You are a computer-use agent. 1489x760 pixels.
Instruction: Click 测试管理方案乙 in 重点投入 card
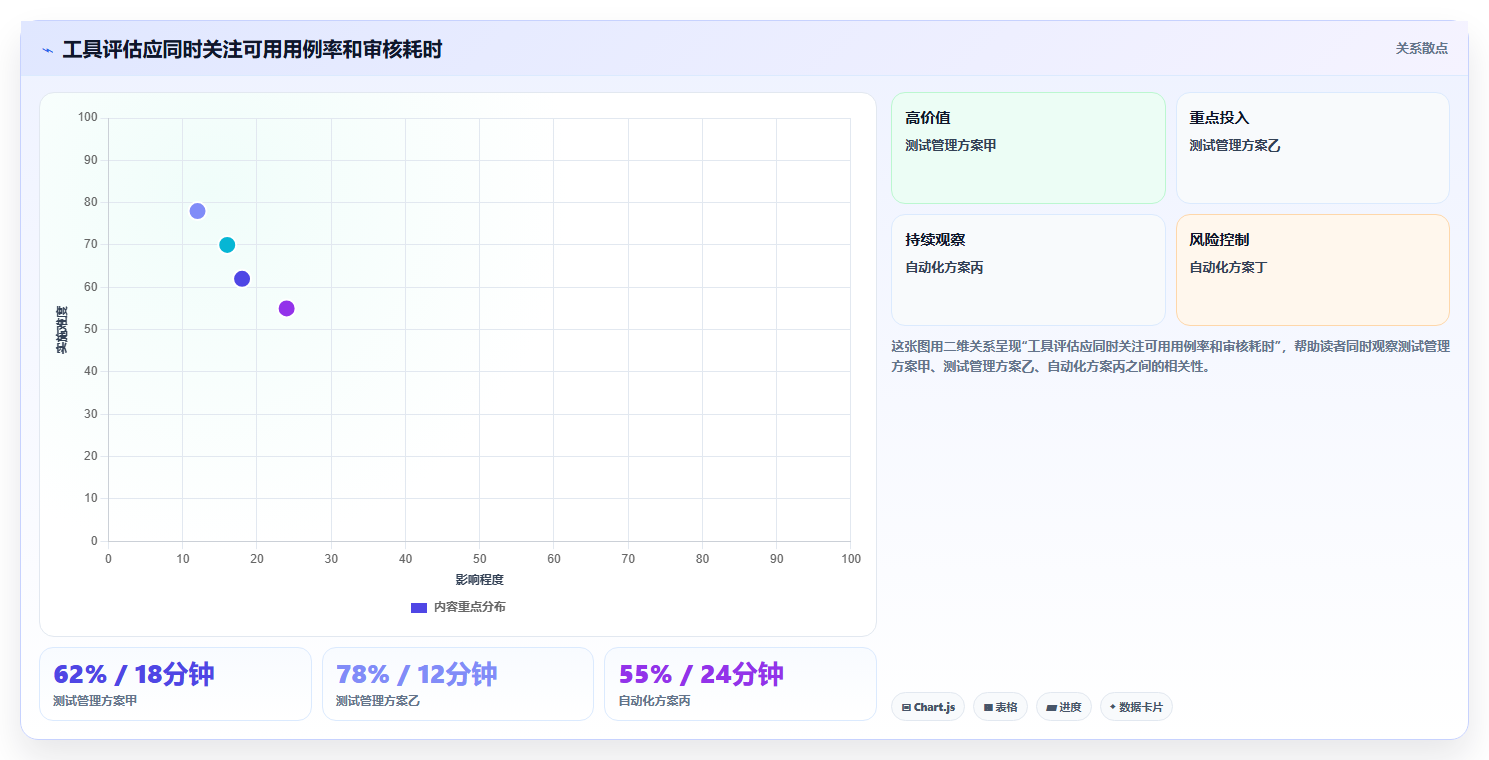point(1235,145)
